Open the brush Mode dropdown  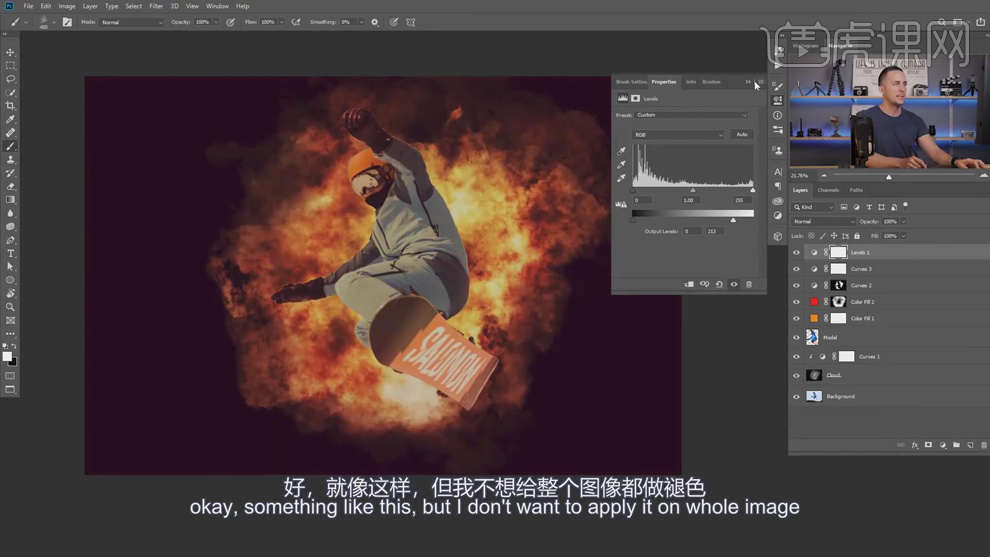131,22
